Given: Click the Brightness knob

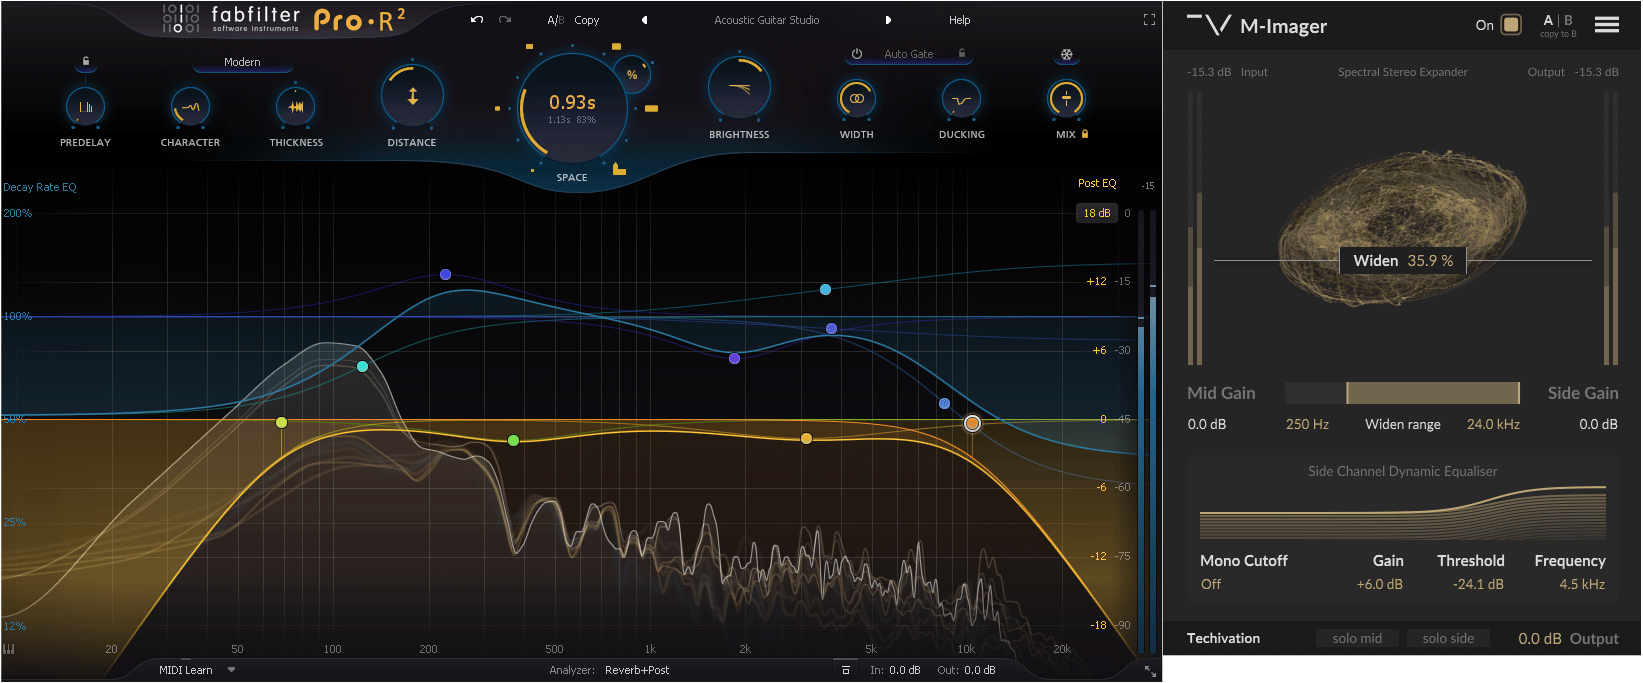Looking at the screenshot, I should 739,89.
